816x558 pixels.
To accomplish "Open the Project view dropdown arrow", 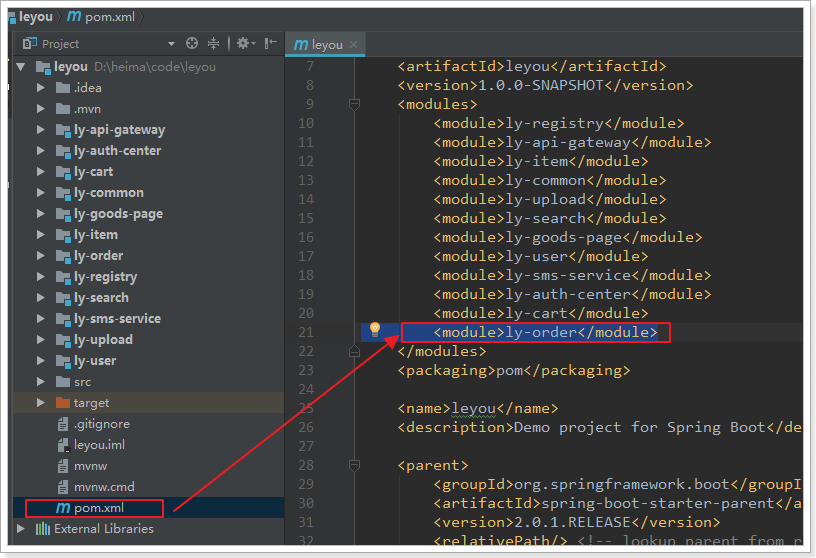I will click(x=171, y=44).
